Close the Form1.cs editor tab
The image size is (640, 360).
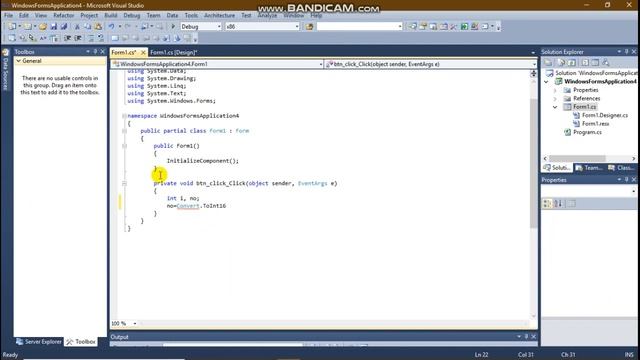[x=143, y=52]
